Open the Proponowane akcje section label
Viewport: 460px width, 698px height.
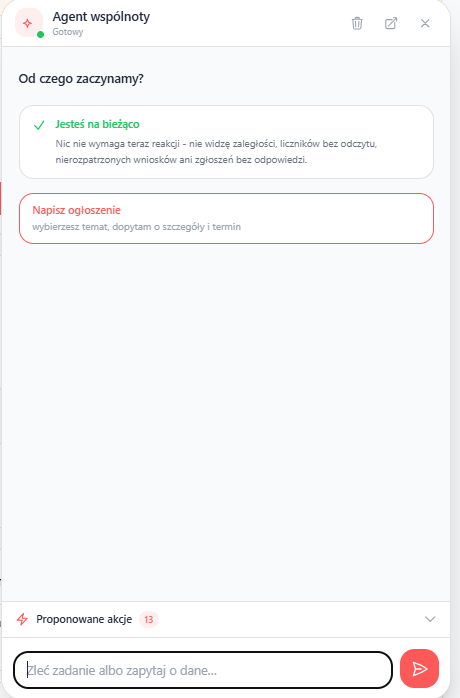[x=84, y=619]
